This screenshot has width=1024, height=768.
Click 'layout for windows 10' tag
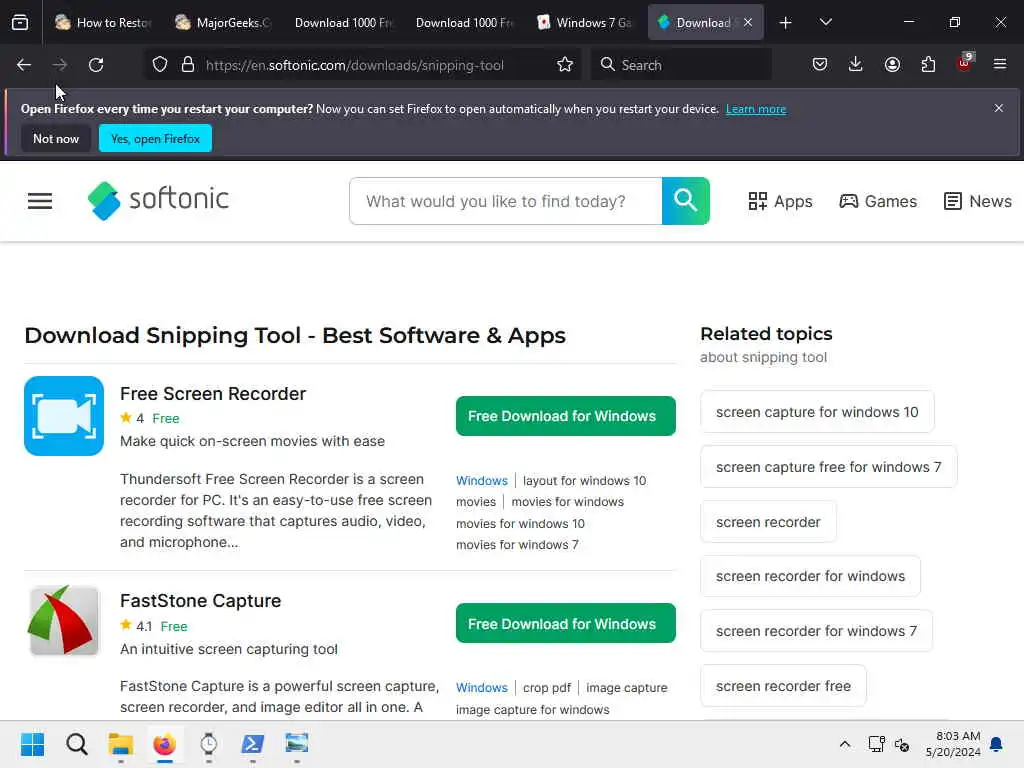click(584, 481)
